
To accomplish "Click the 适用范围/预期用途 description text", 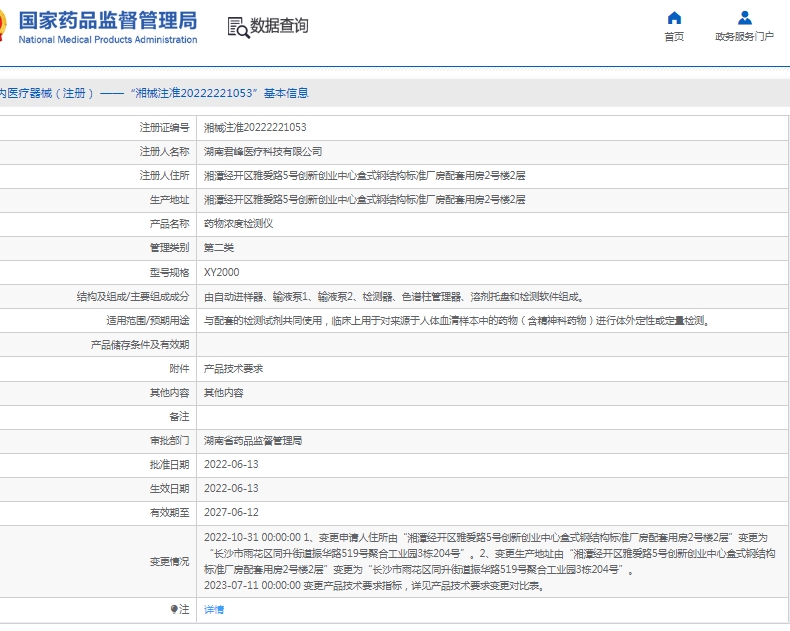I will (x=457, y=321).
